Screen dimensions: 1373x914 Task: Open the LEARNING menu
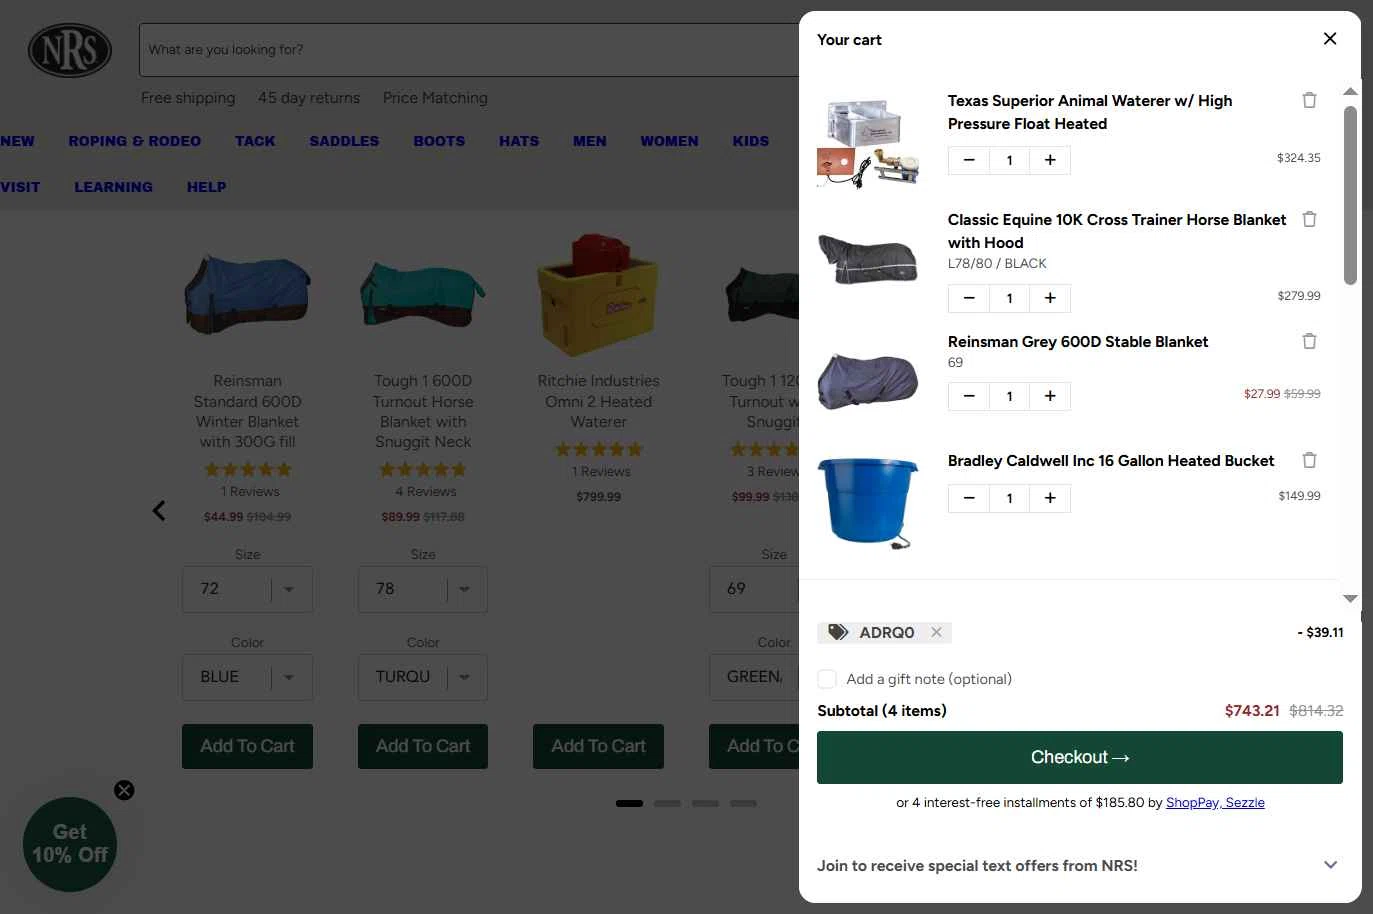[114, 187]
